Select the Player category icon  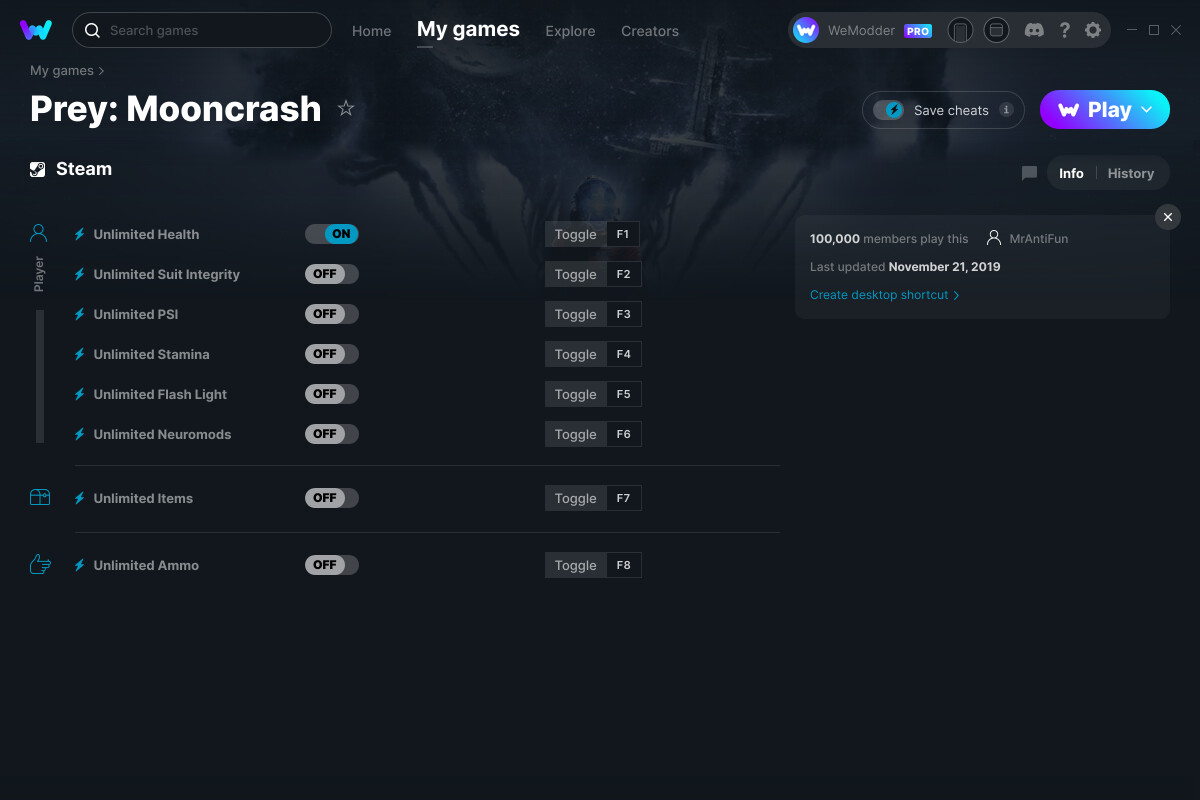tap(39, 233)
